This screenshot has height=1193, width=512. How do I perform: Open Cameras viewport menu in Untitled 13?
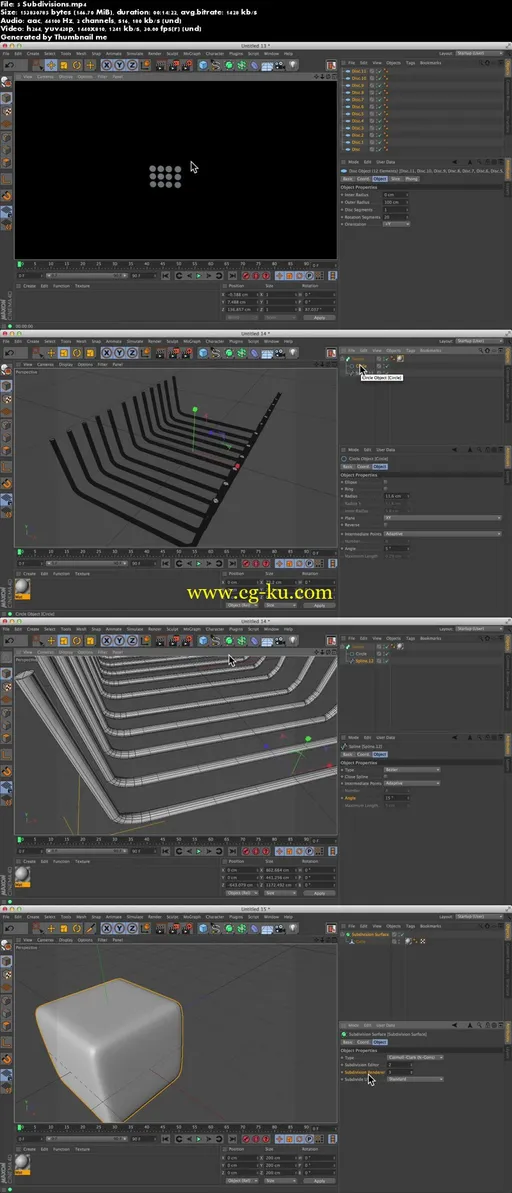[x=46, y=77]
